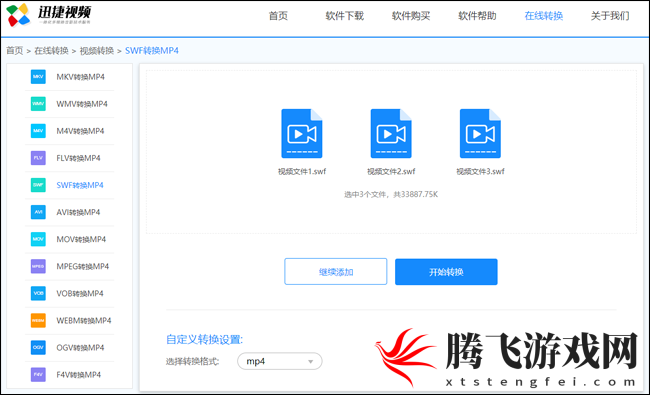Open SWF转换MP4 in the sidebar
The height and width of the screenshot is (395, 650).
(80, 185)
